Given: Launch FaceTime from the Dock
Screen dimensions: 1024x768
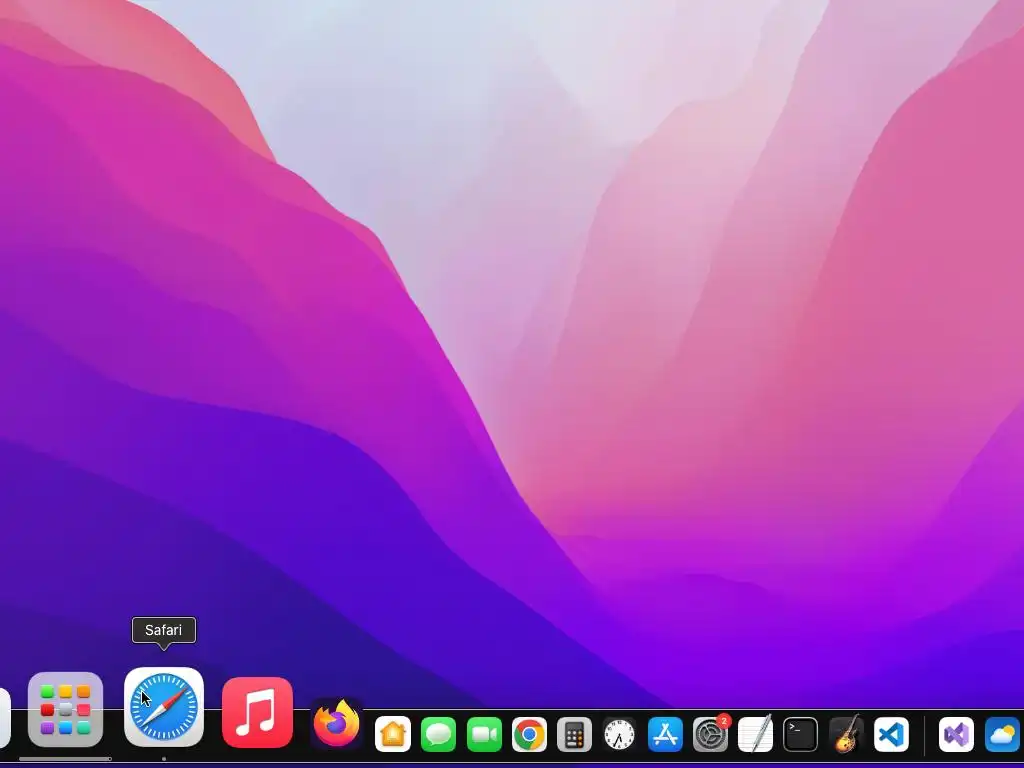Looking at the screenshot, I should (484, 734).
